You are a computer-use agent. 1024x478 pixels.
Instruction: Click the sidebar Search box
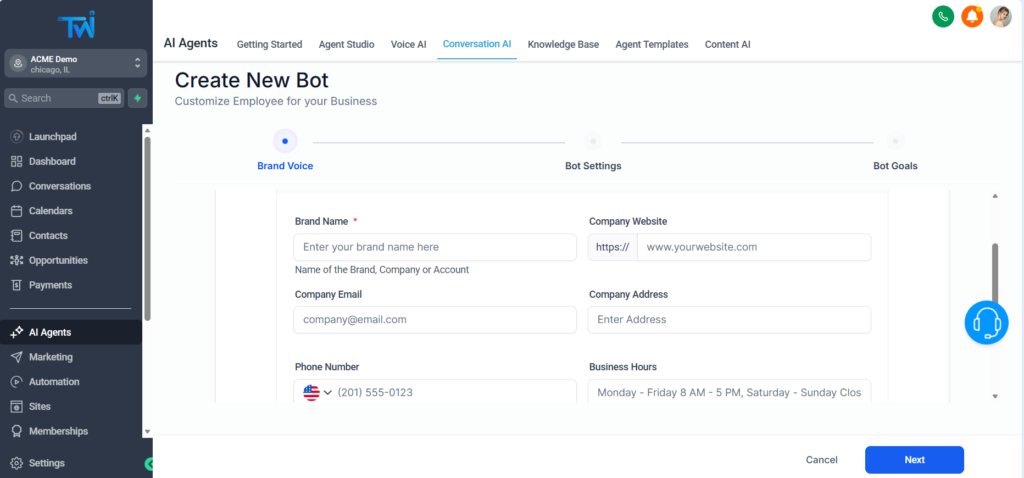[64, 98]
